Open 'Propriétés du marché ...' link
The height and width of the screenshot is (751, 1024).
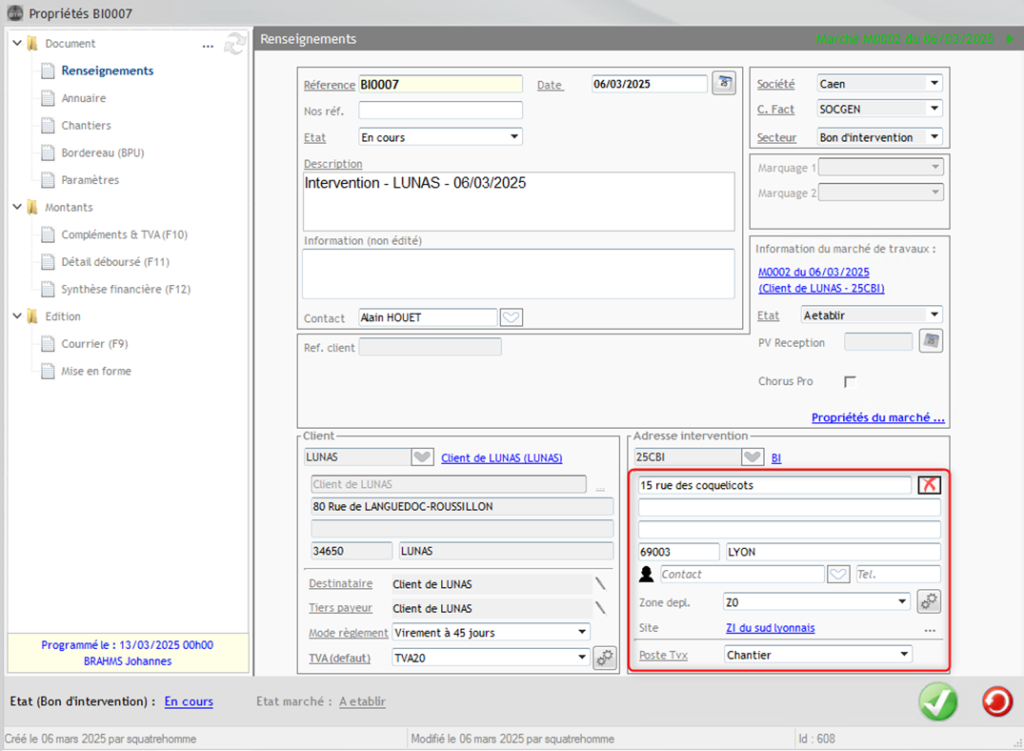tap(877, 417)
